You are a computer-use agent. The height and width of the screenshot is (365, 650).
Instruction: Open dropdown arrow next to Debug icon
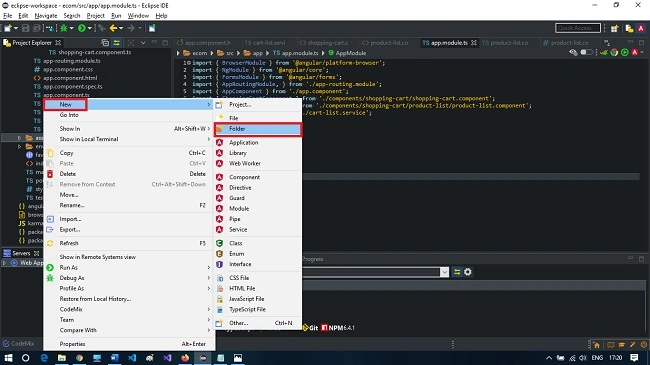(x=72, y=28)
